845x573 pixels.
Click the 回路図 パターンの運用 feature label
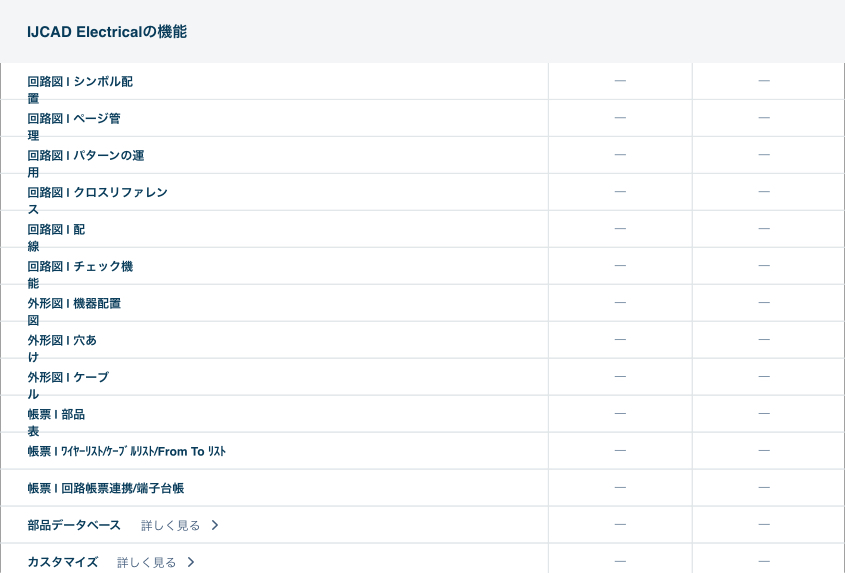[x=86, y=156]
